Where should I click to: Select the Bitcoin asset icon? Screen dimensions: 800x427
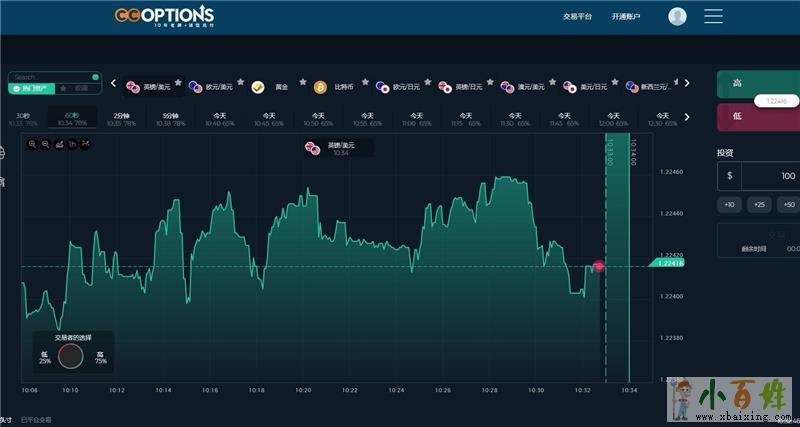[320, 87]
